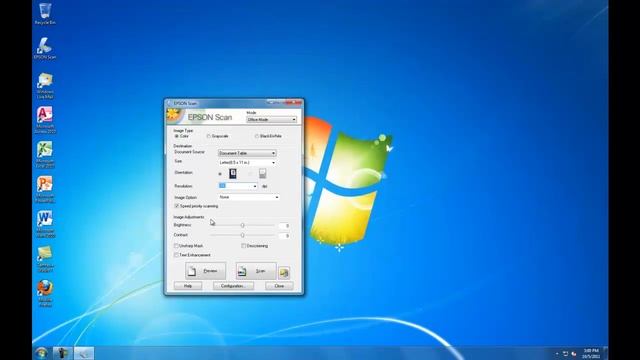Select the landscape orientation page icon

point(262,173)
